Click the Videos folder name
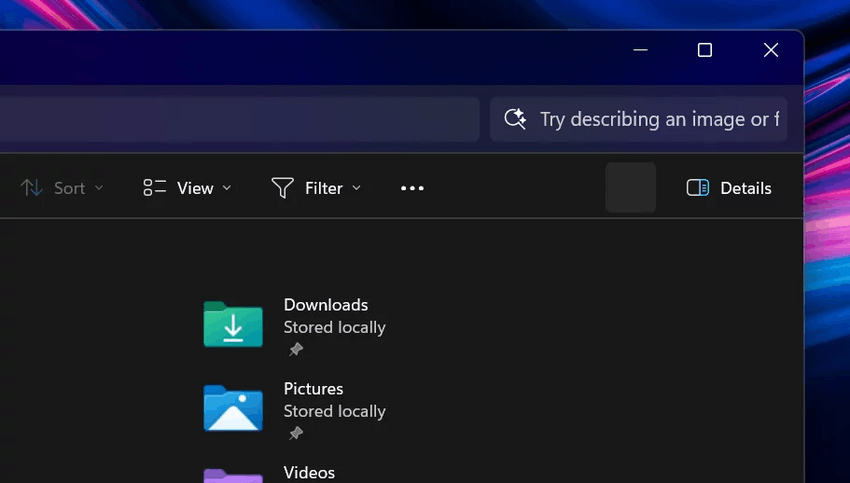The height and width of the screenshot is (483, 850). pyautogui.click(x=309, y=472)
